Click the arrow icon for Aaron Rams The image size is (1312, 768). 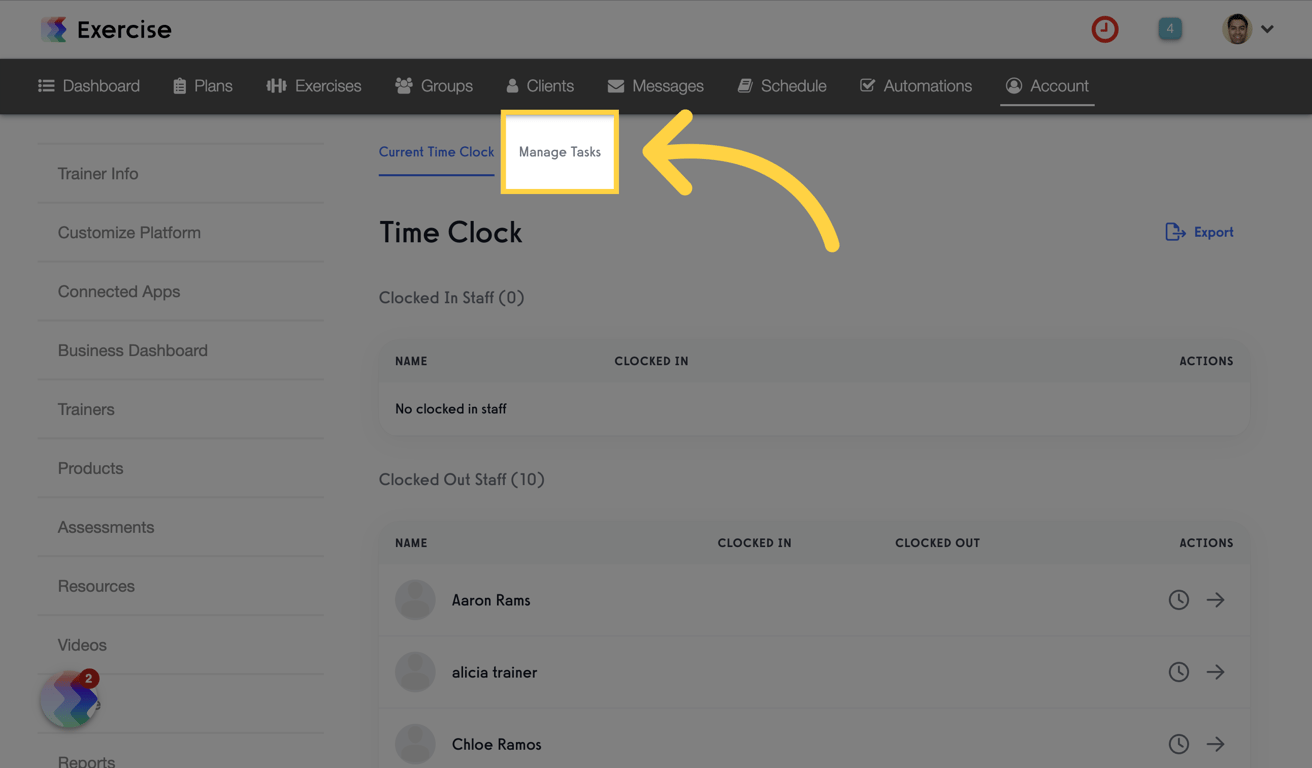point(1215,600)
